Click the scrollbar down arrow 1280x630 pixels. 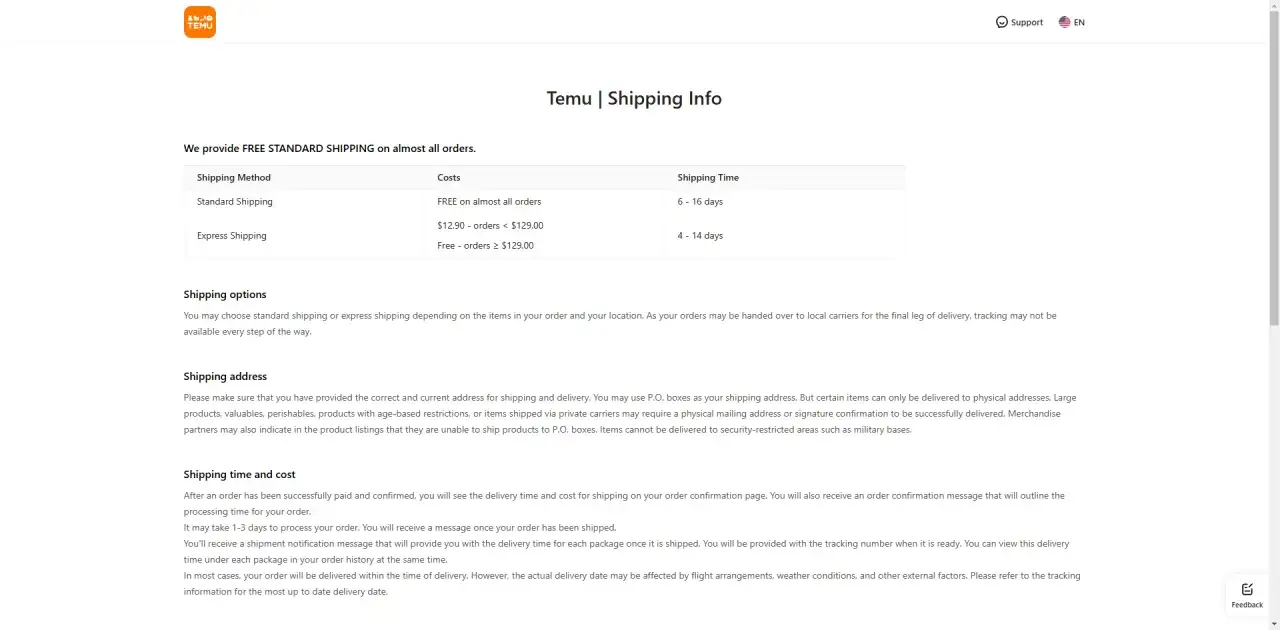(x=1273, y=624)
